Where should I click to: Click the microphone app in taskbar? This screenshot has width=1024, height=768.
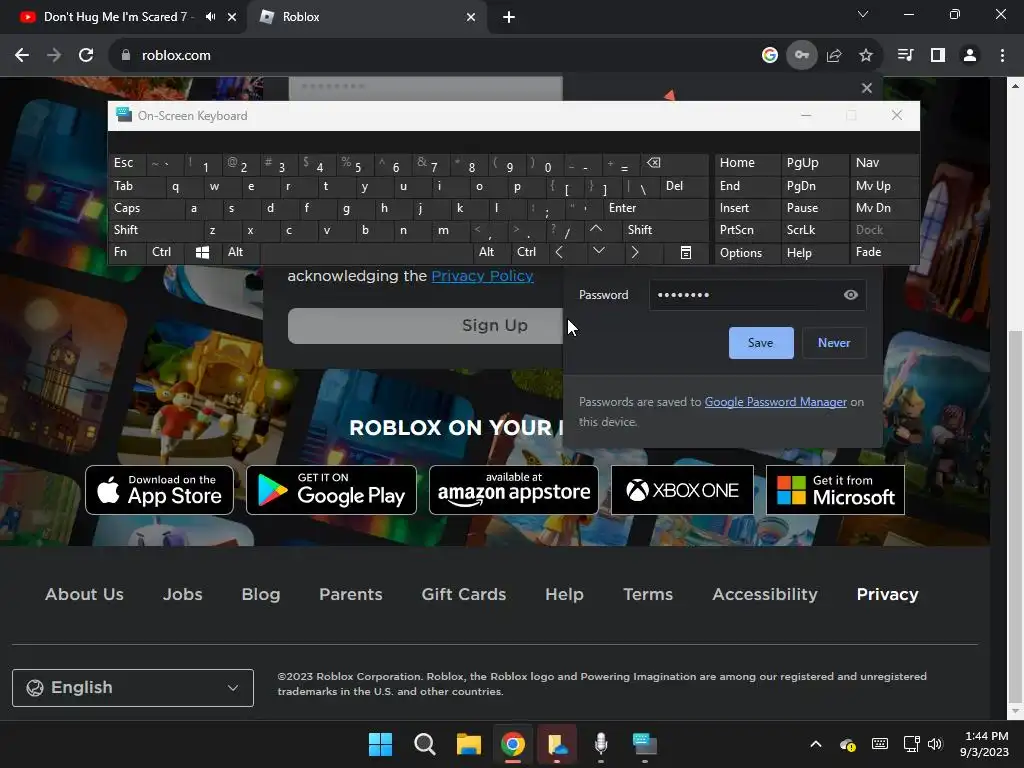(601, 744)
